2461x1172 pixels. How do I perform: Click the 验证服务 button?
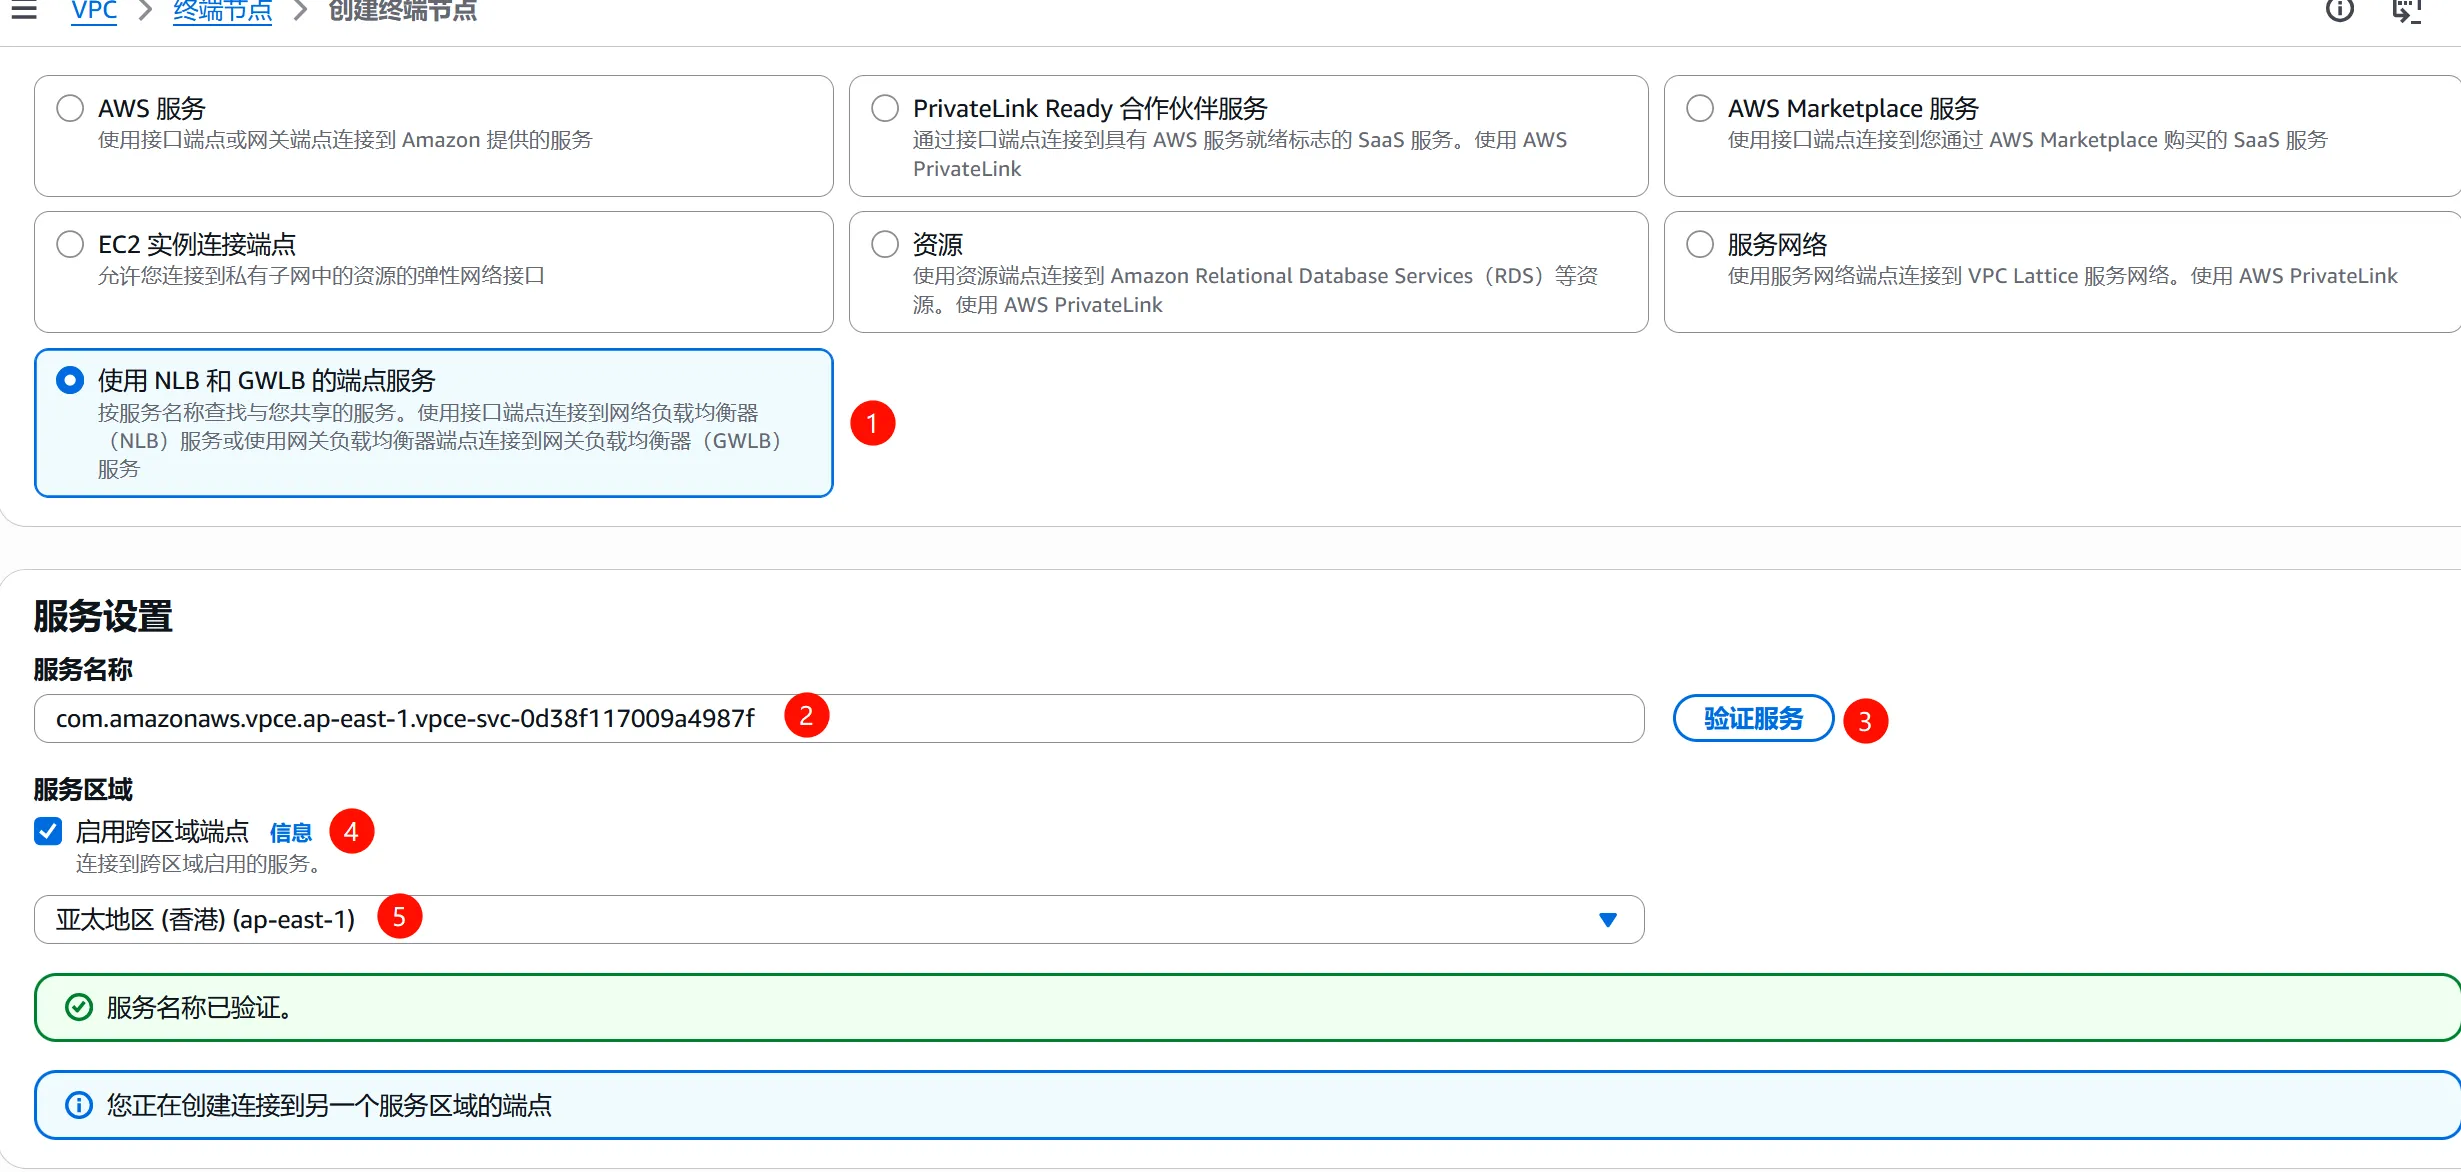click(1753, 718)
